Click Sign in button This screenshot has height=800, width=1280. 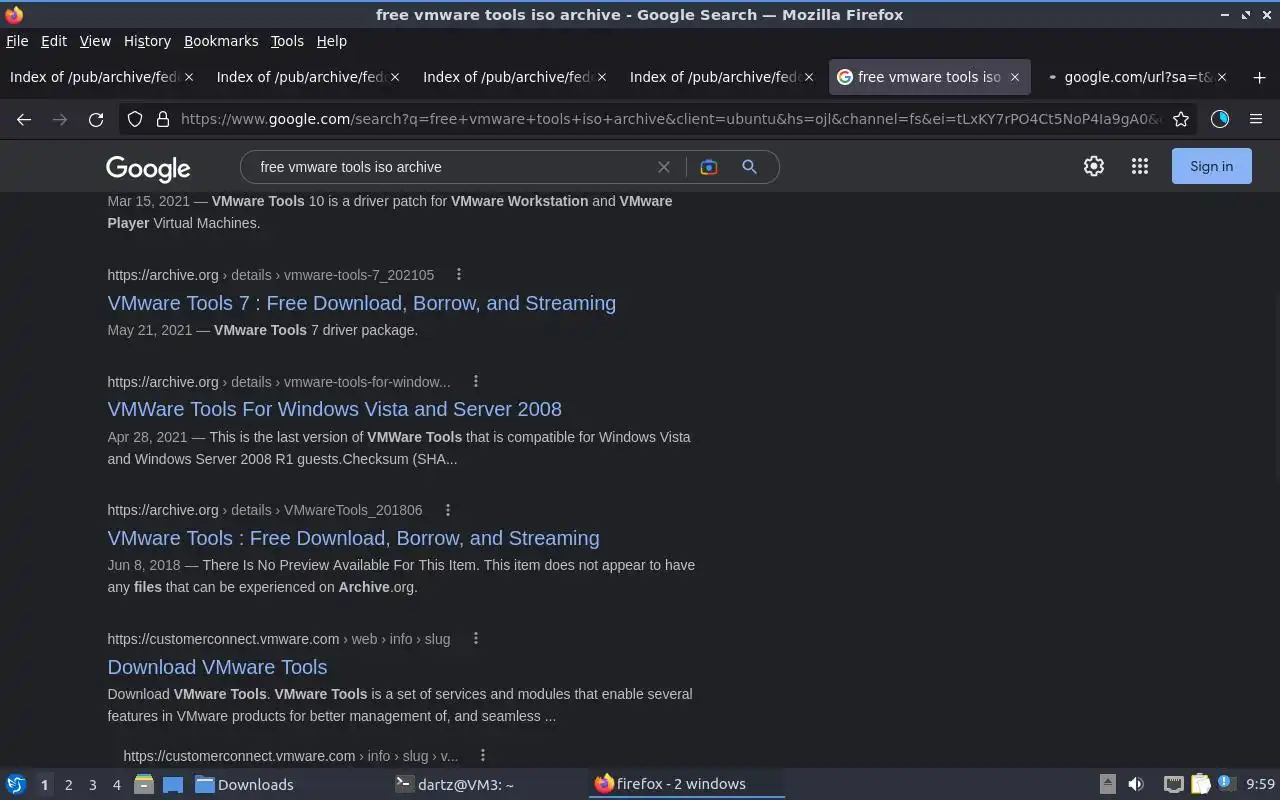tap(1211, 167)
